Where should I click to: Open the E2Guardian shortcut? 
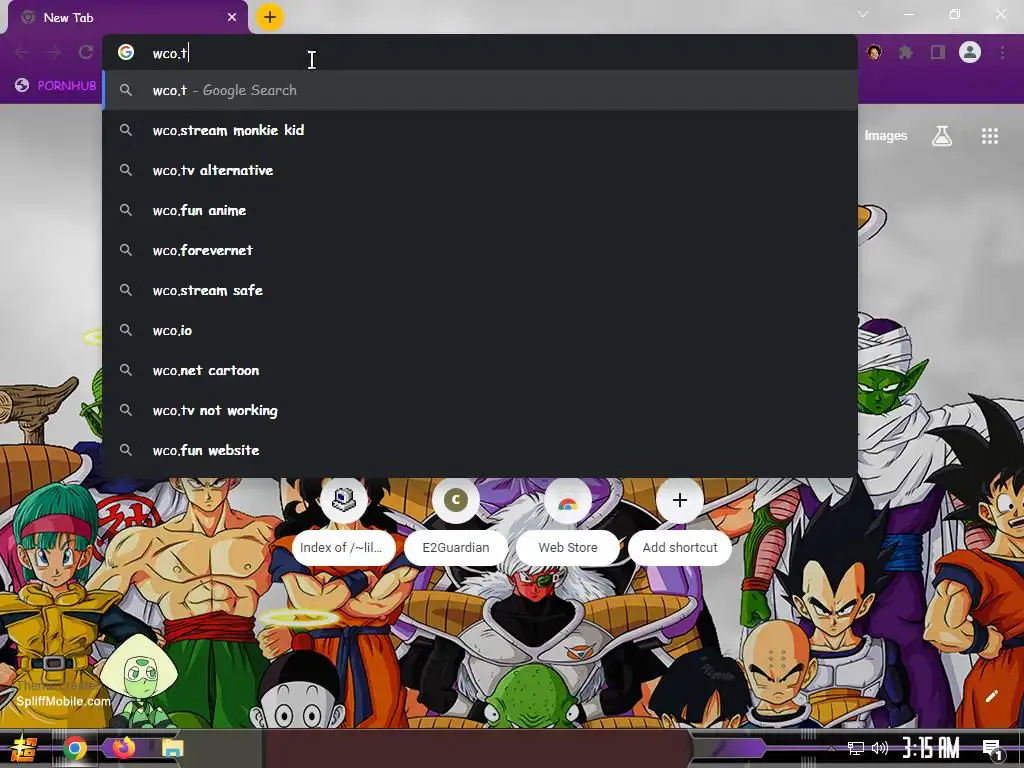(456, 522)
